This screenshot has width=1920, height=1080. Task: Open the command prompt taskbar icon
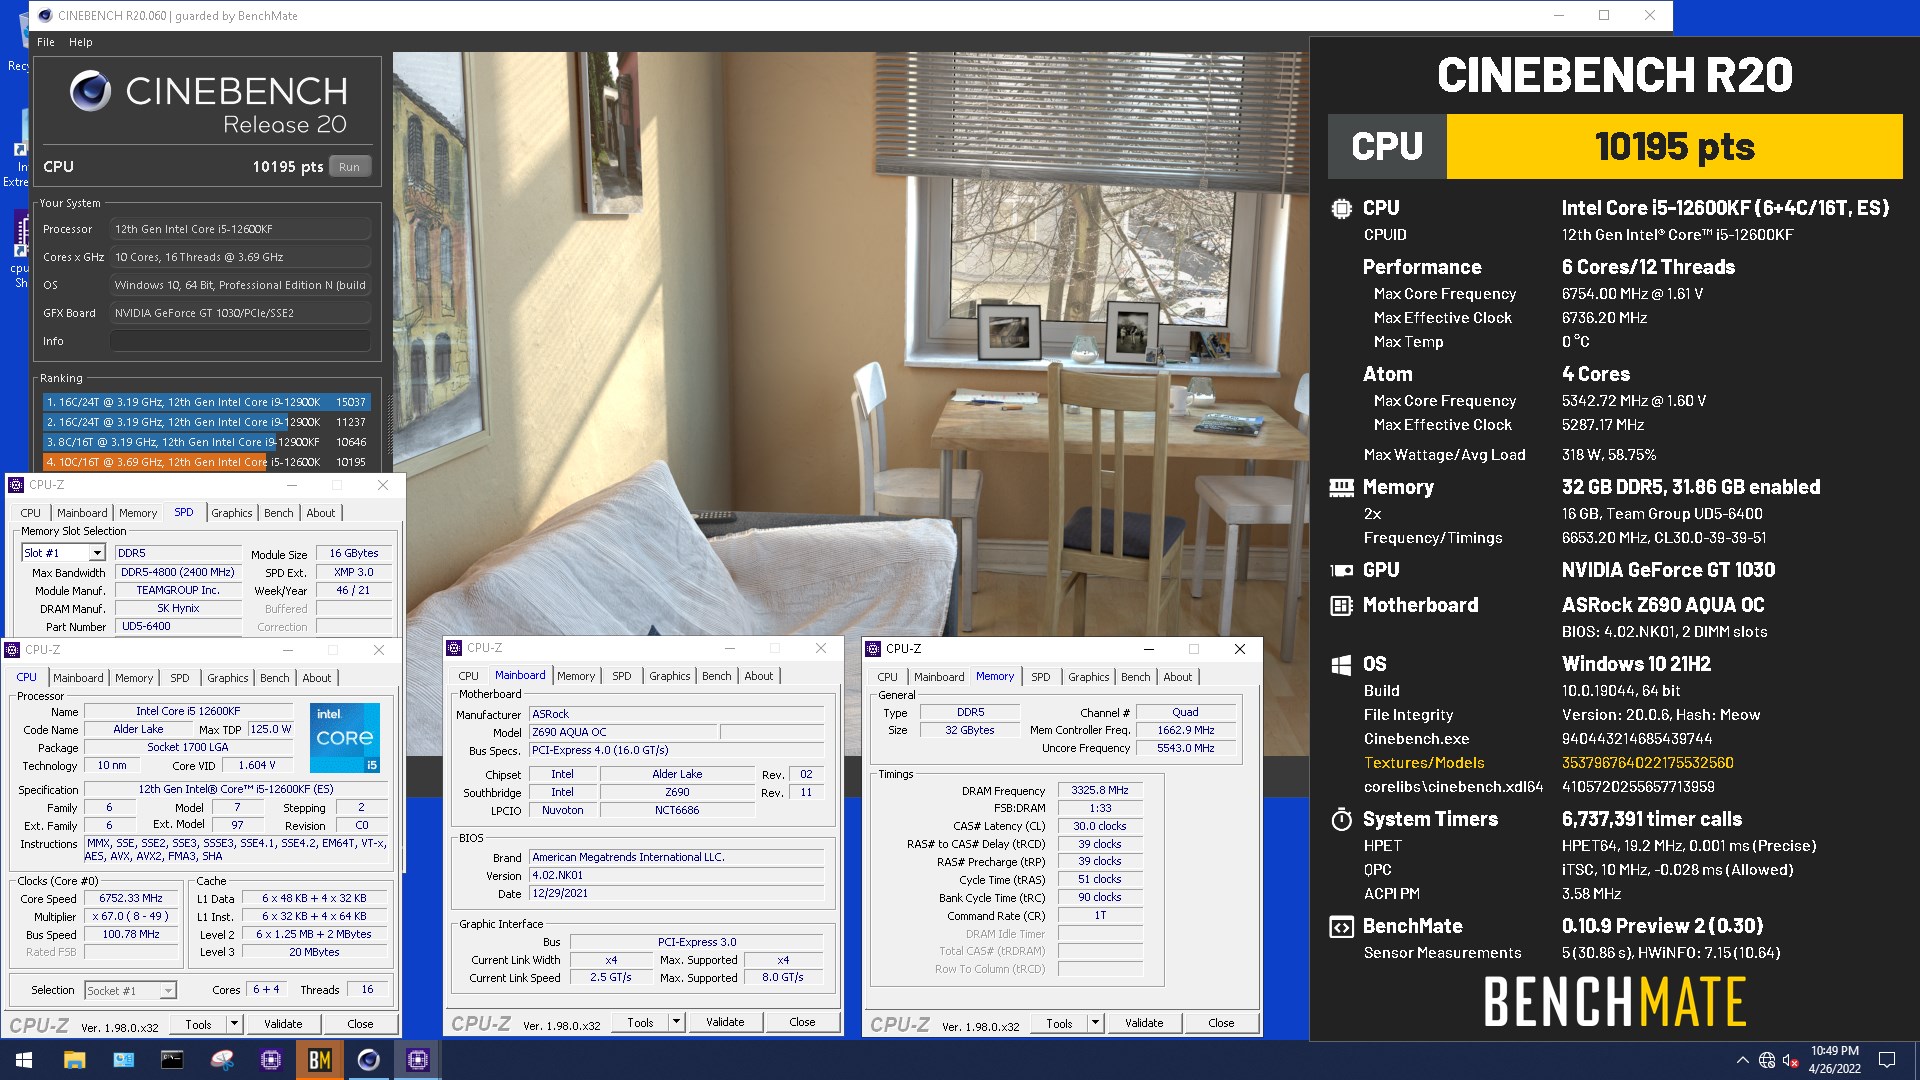[x=172, y=1060]
